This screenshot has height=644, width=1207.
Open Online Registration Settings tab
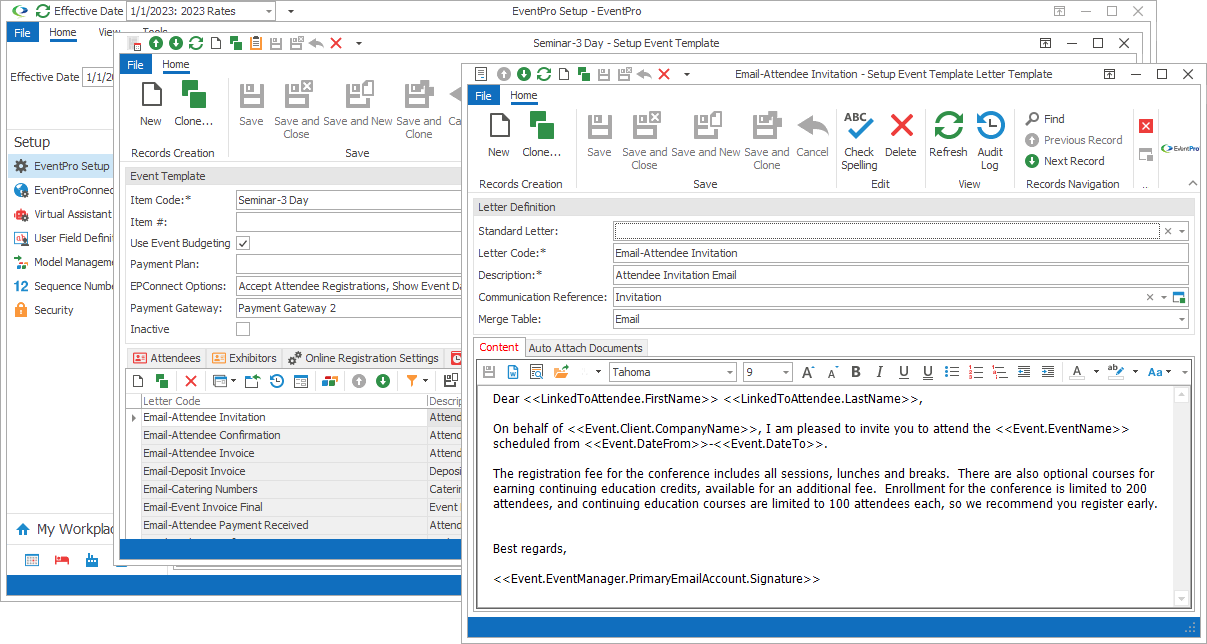(364, 358)
